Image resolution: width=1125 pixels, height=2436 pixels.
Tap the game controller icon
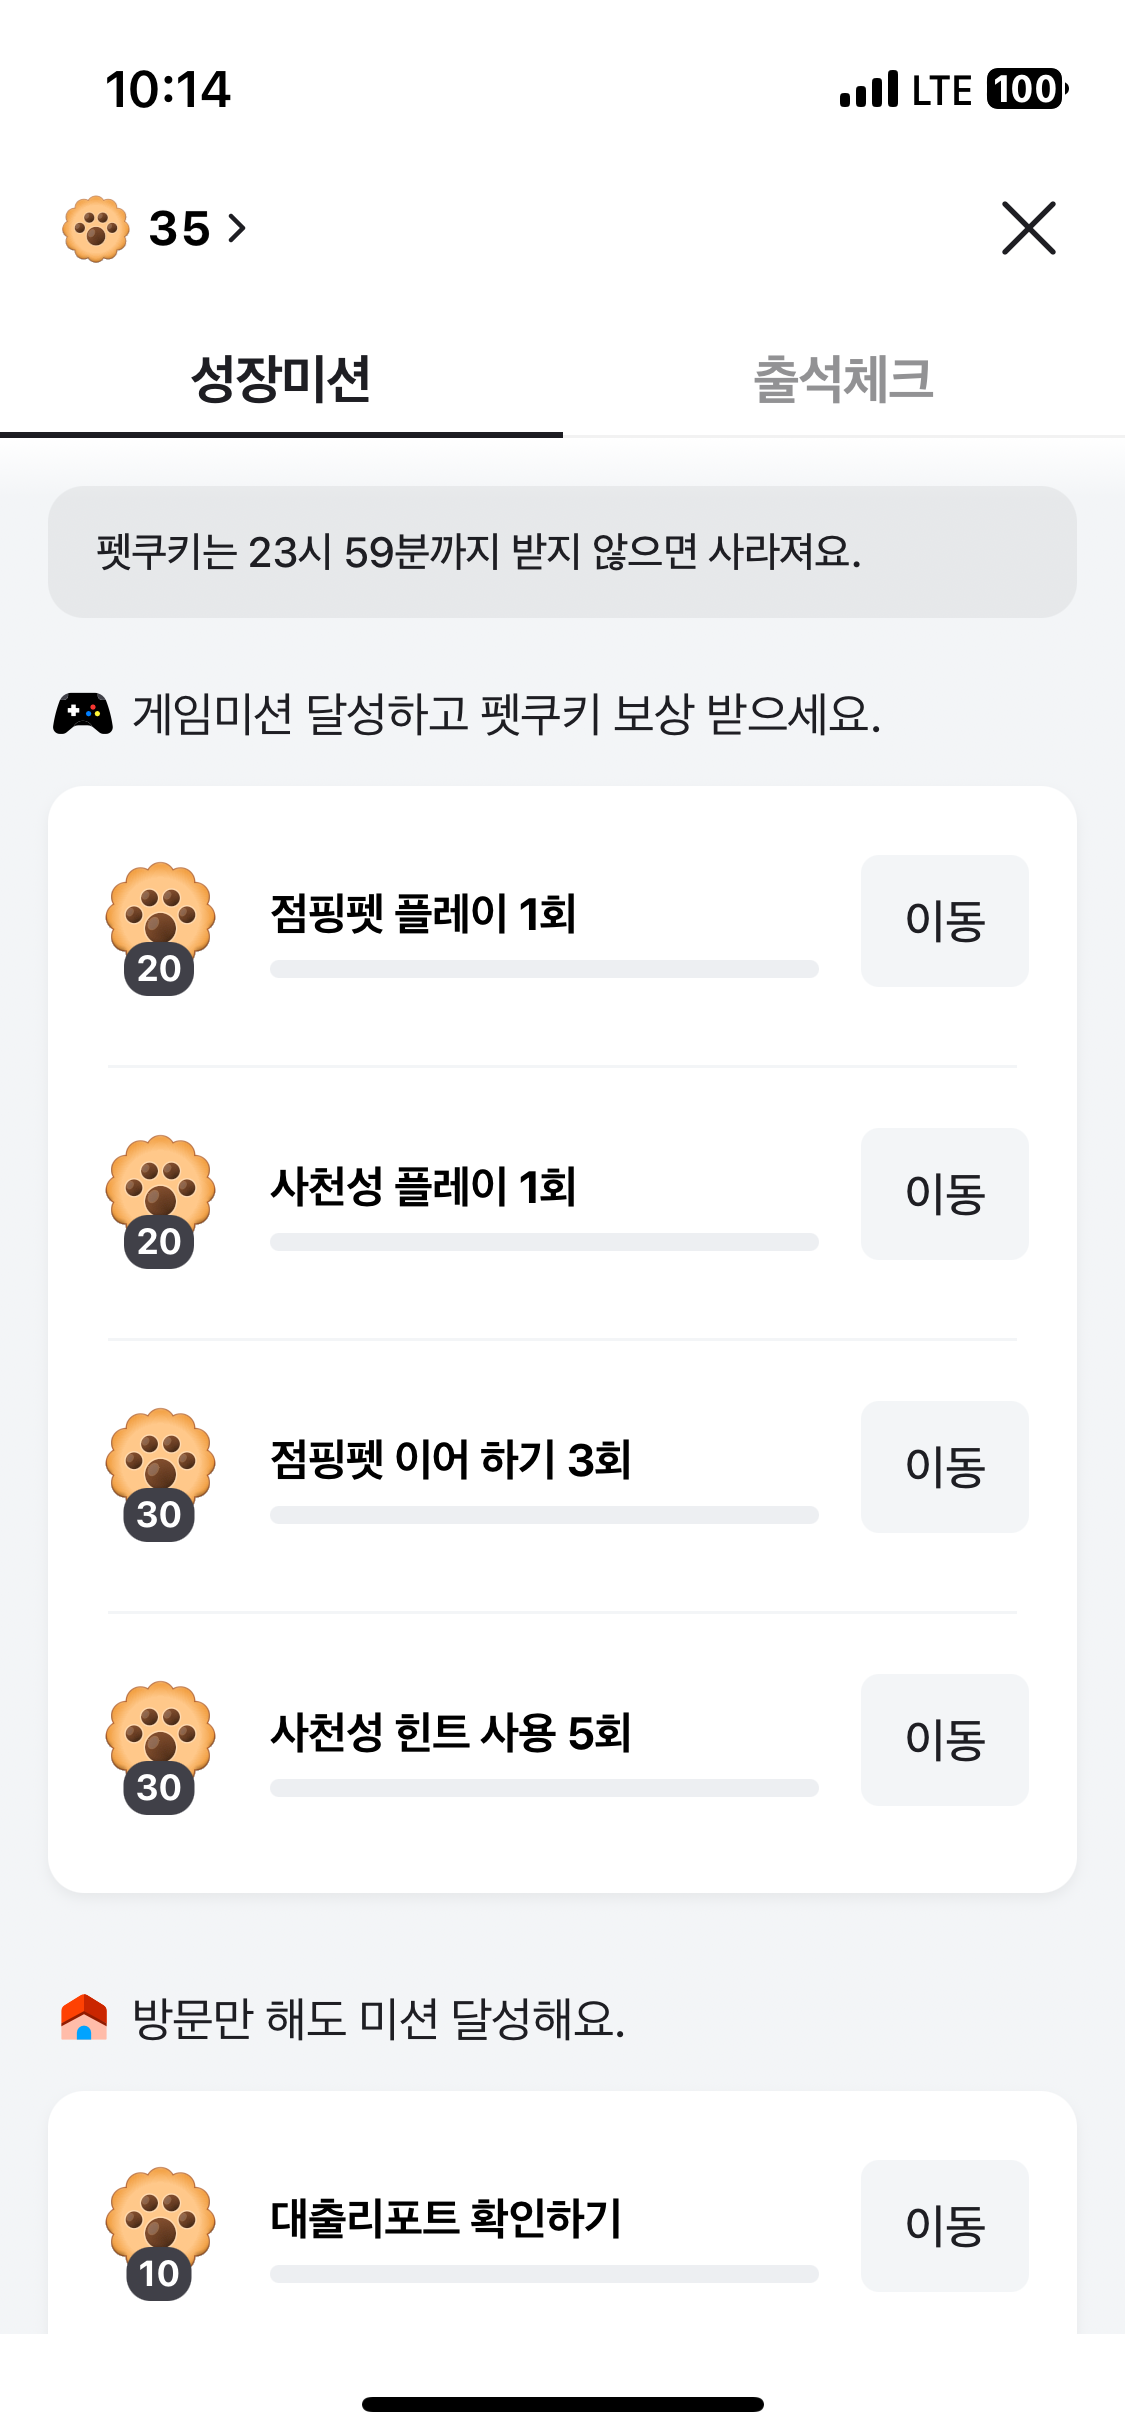[x=83, y=714]
